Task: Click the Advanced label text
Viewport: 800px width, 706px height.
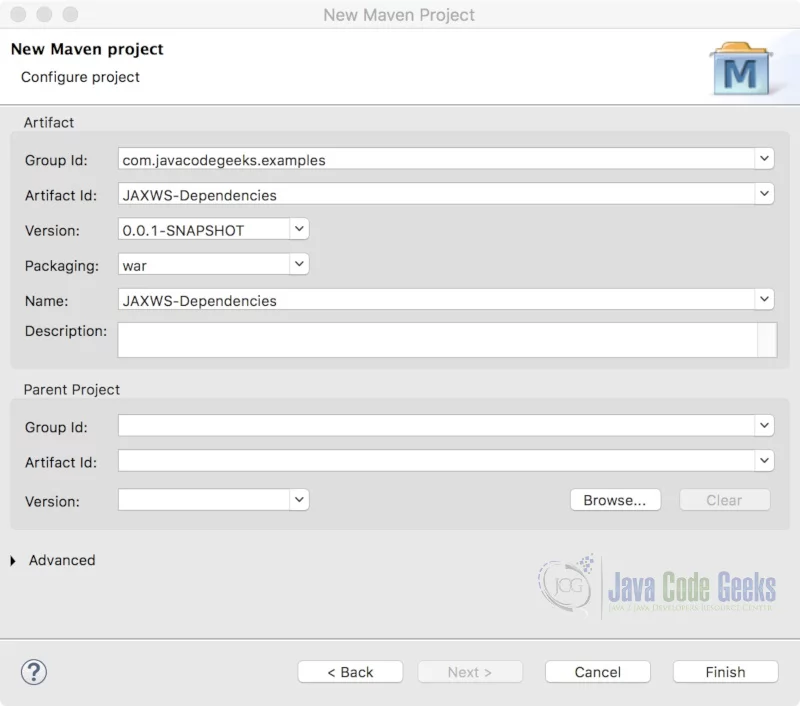Action: (62, 560)
